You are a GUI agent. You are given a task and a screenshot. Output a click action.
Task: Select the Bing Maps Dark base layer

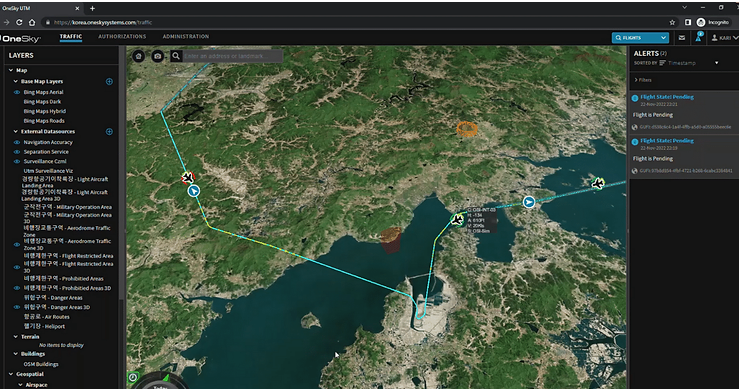(42, 102)
